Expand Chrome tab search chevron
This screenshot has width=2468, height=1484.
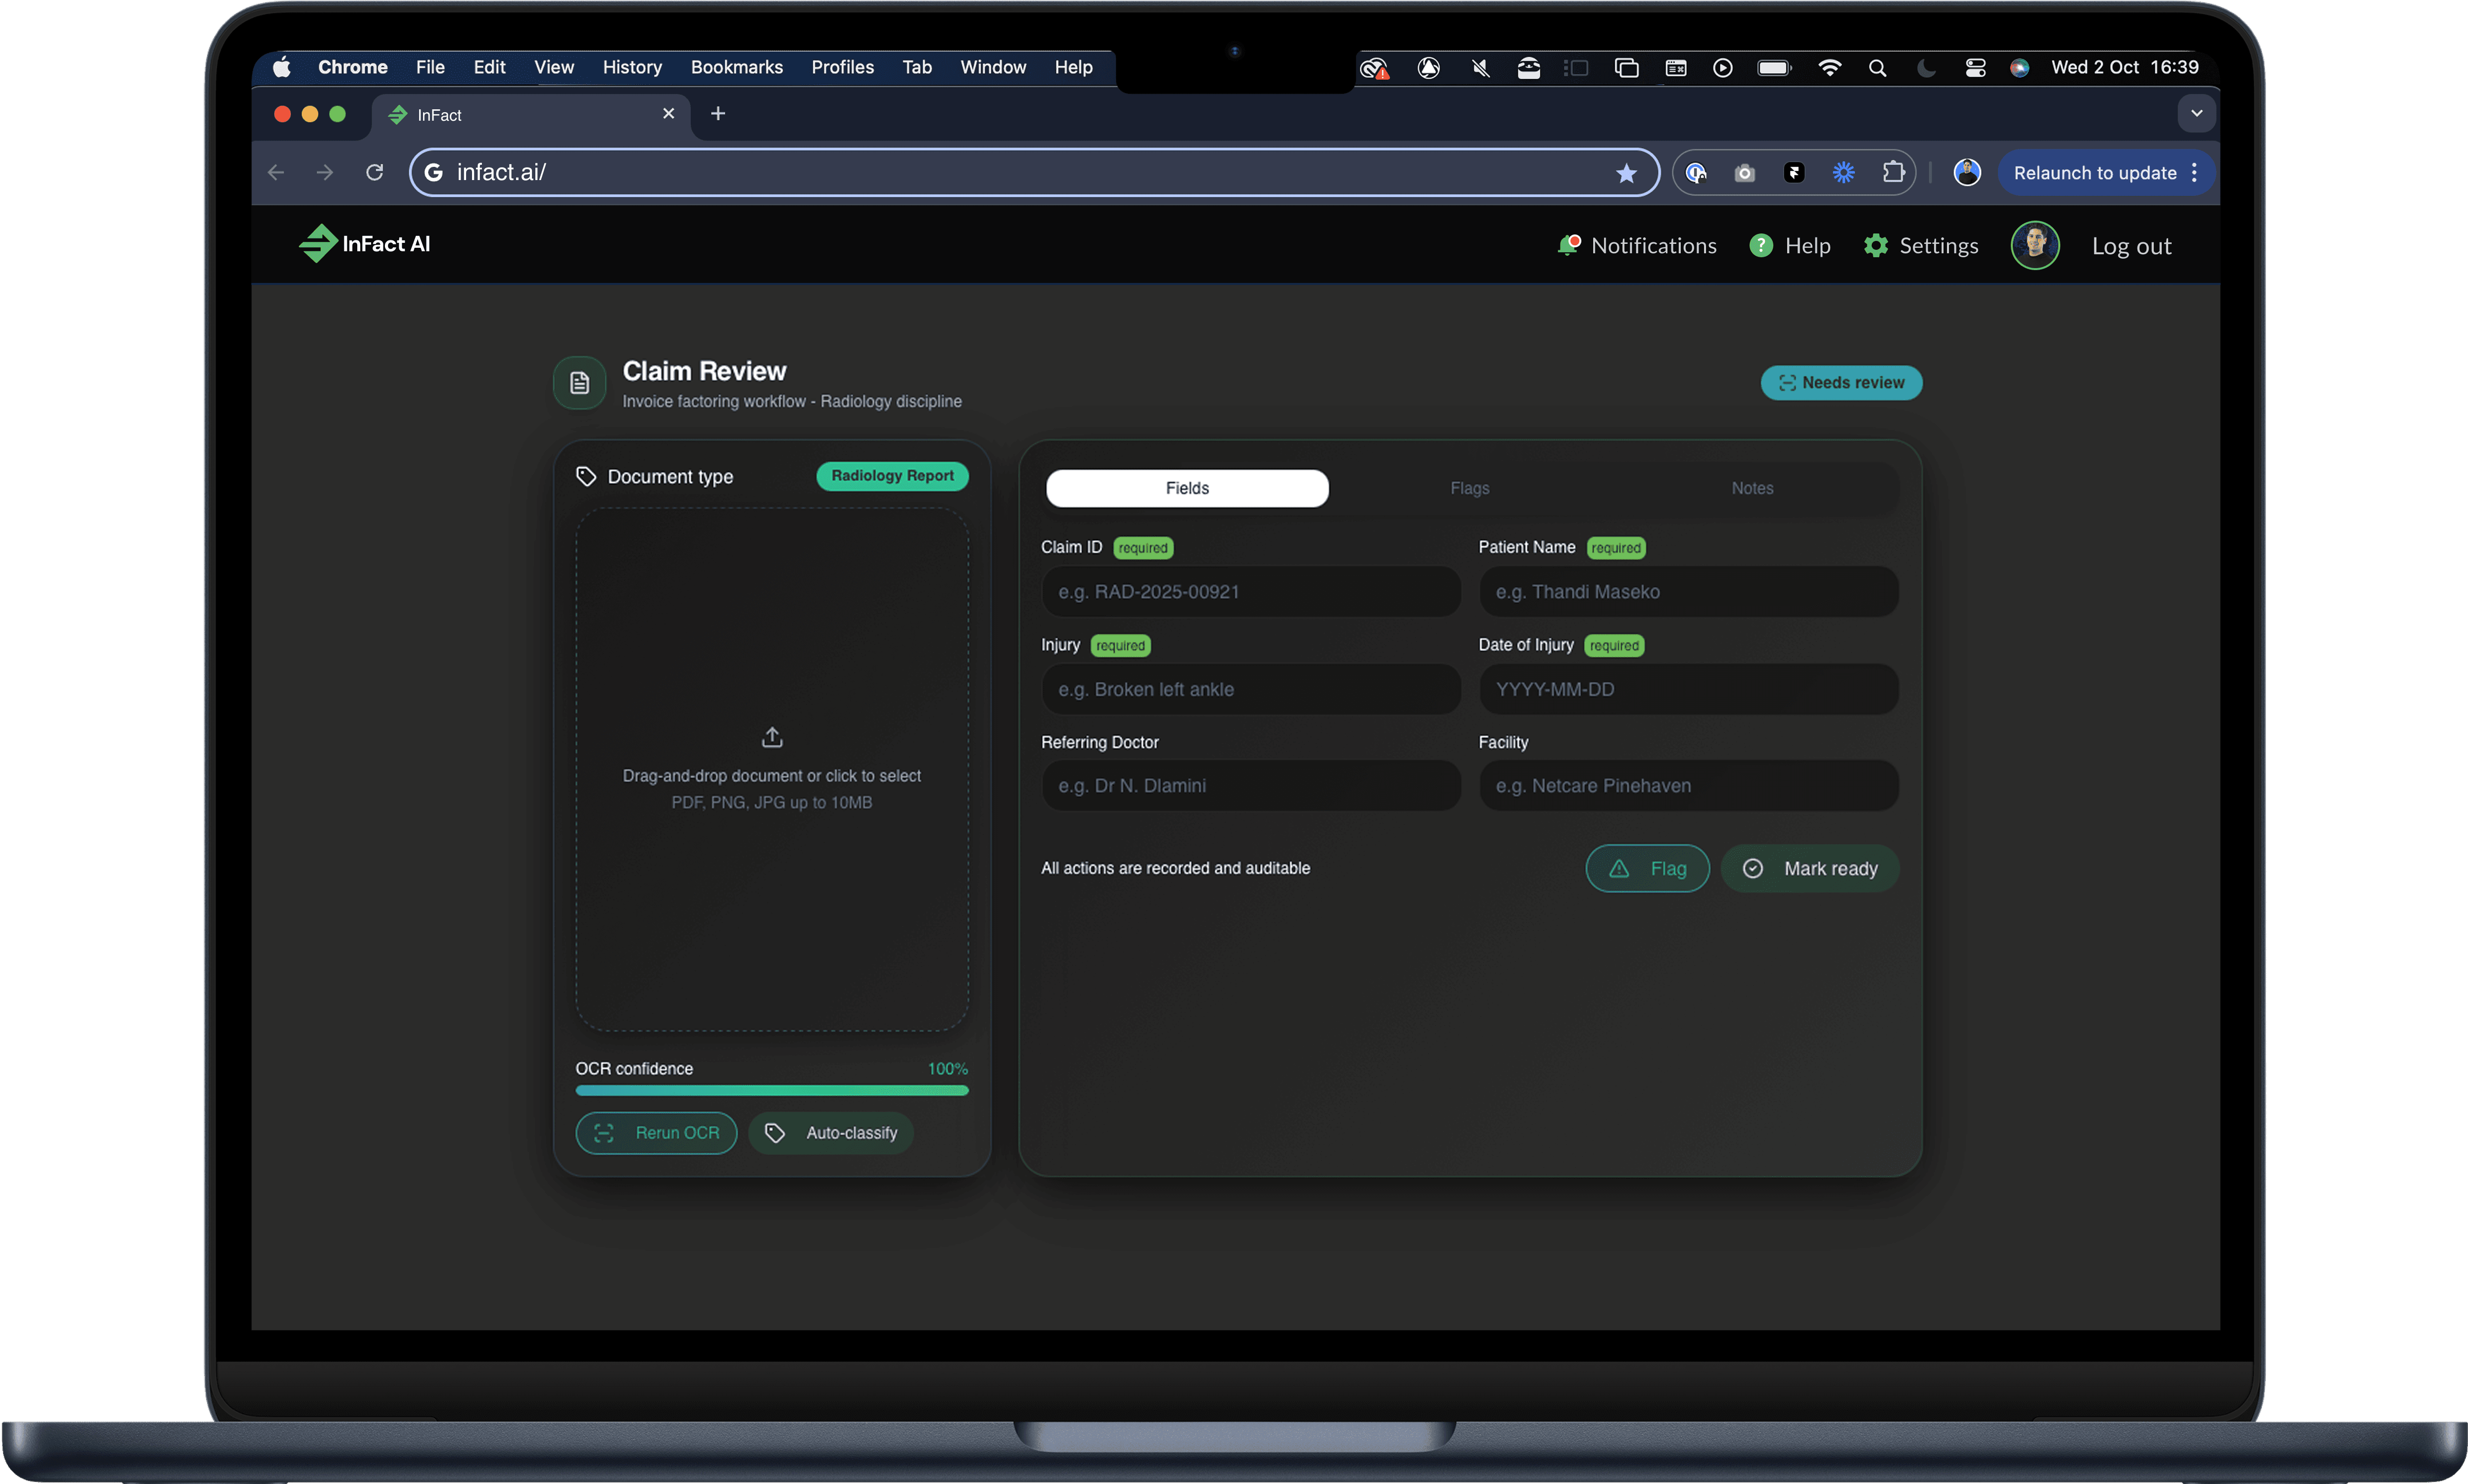(x=2196, y=114)
